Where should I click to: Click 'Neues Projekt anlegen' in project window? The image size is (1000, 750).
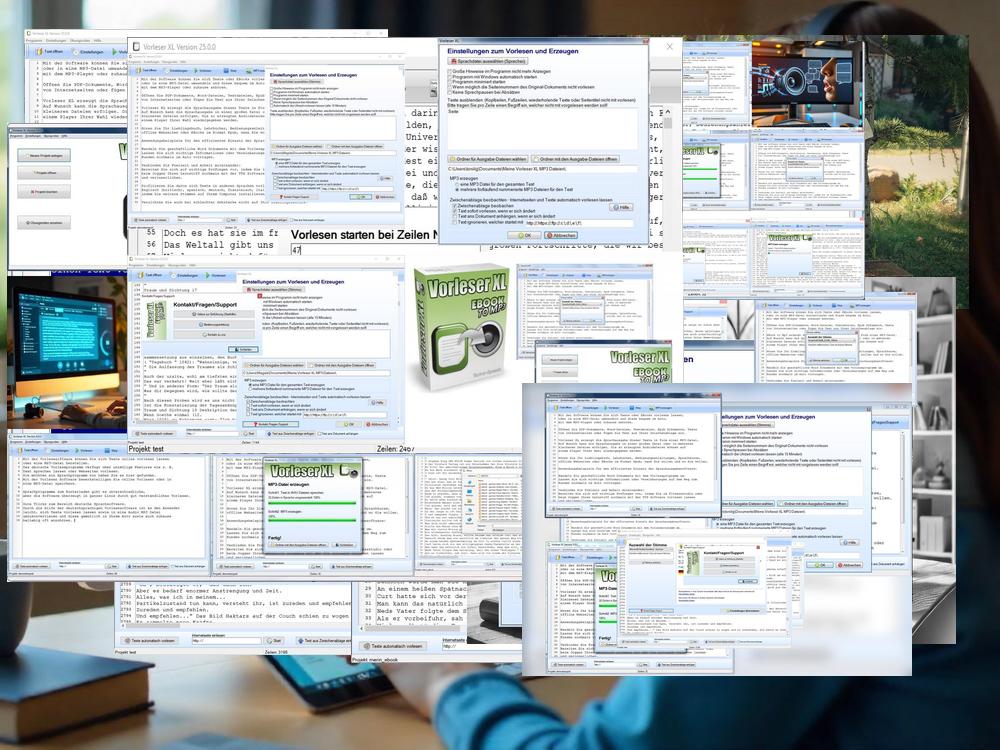click(44, 155)
